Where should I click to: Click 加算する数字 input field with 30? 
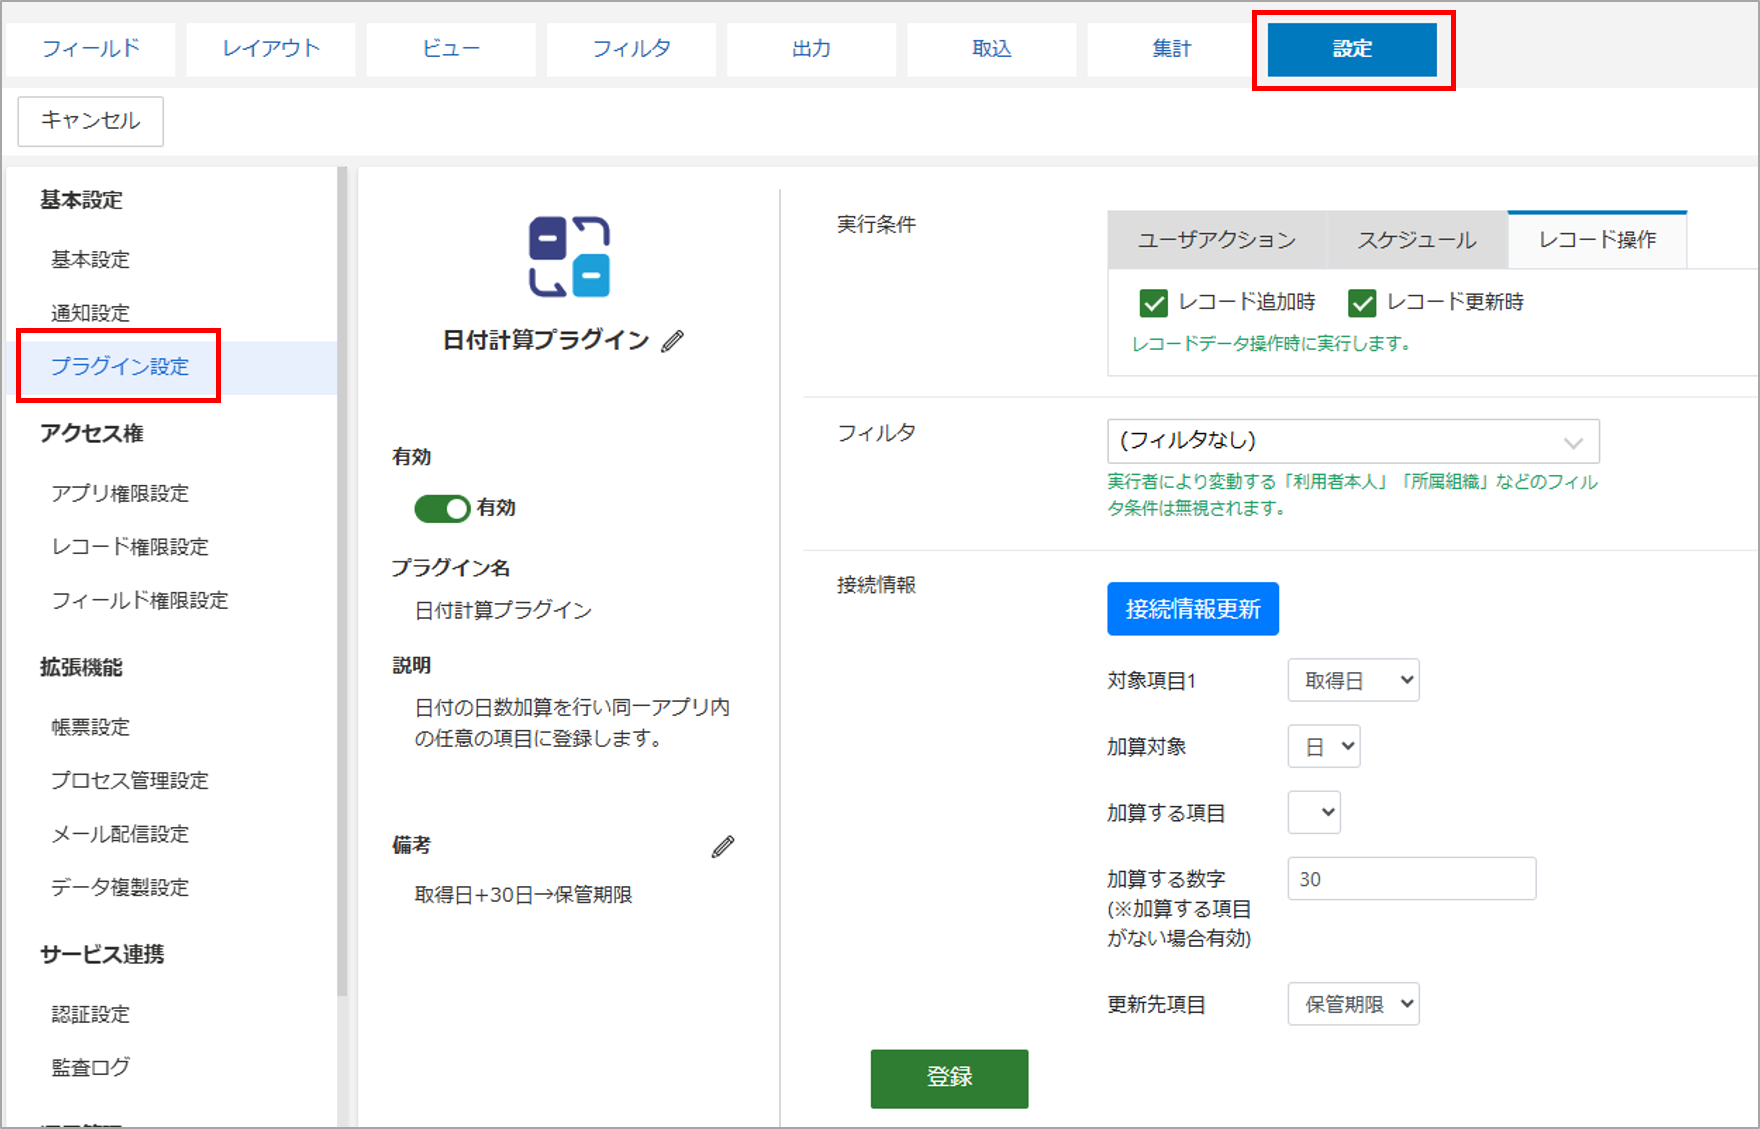coord(1411,878)
